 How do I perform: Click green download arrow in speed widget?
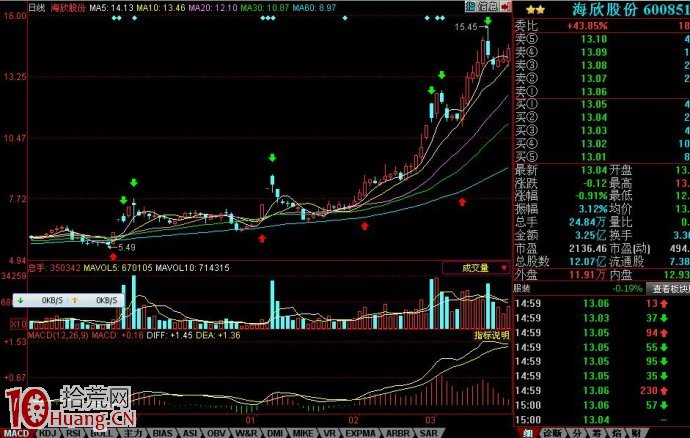point(19,300)
